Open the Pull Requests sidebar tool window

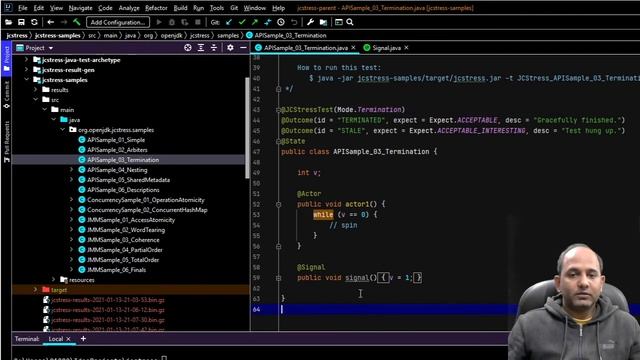[7, 141]
